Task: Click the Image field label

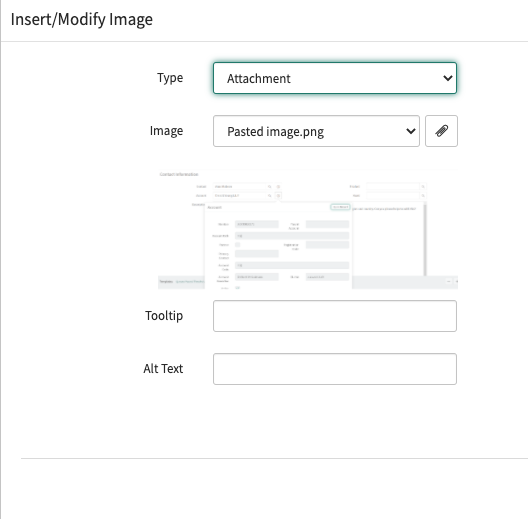Action: [x=166, y=131]
